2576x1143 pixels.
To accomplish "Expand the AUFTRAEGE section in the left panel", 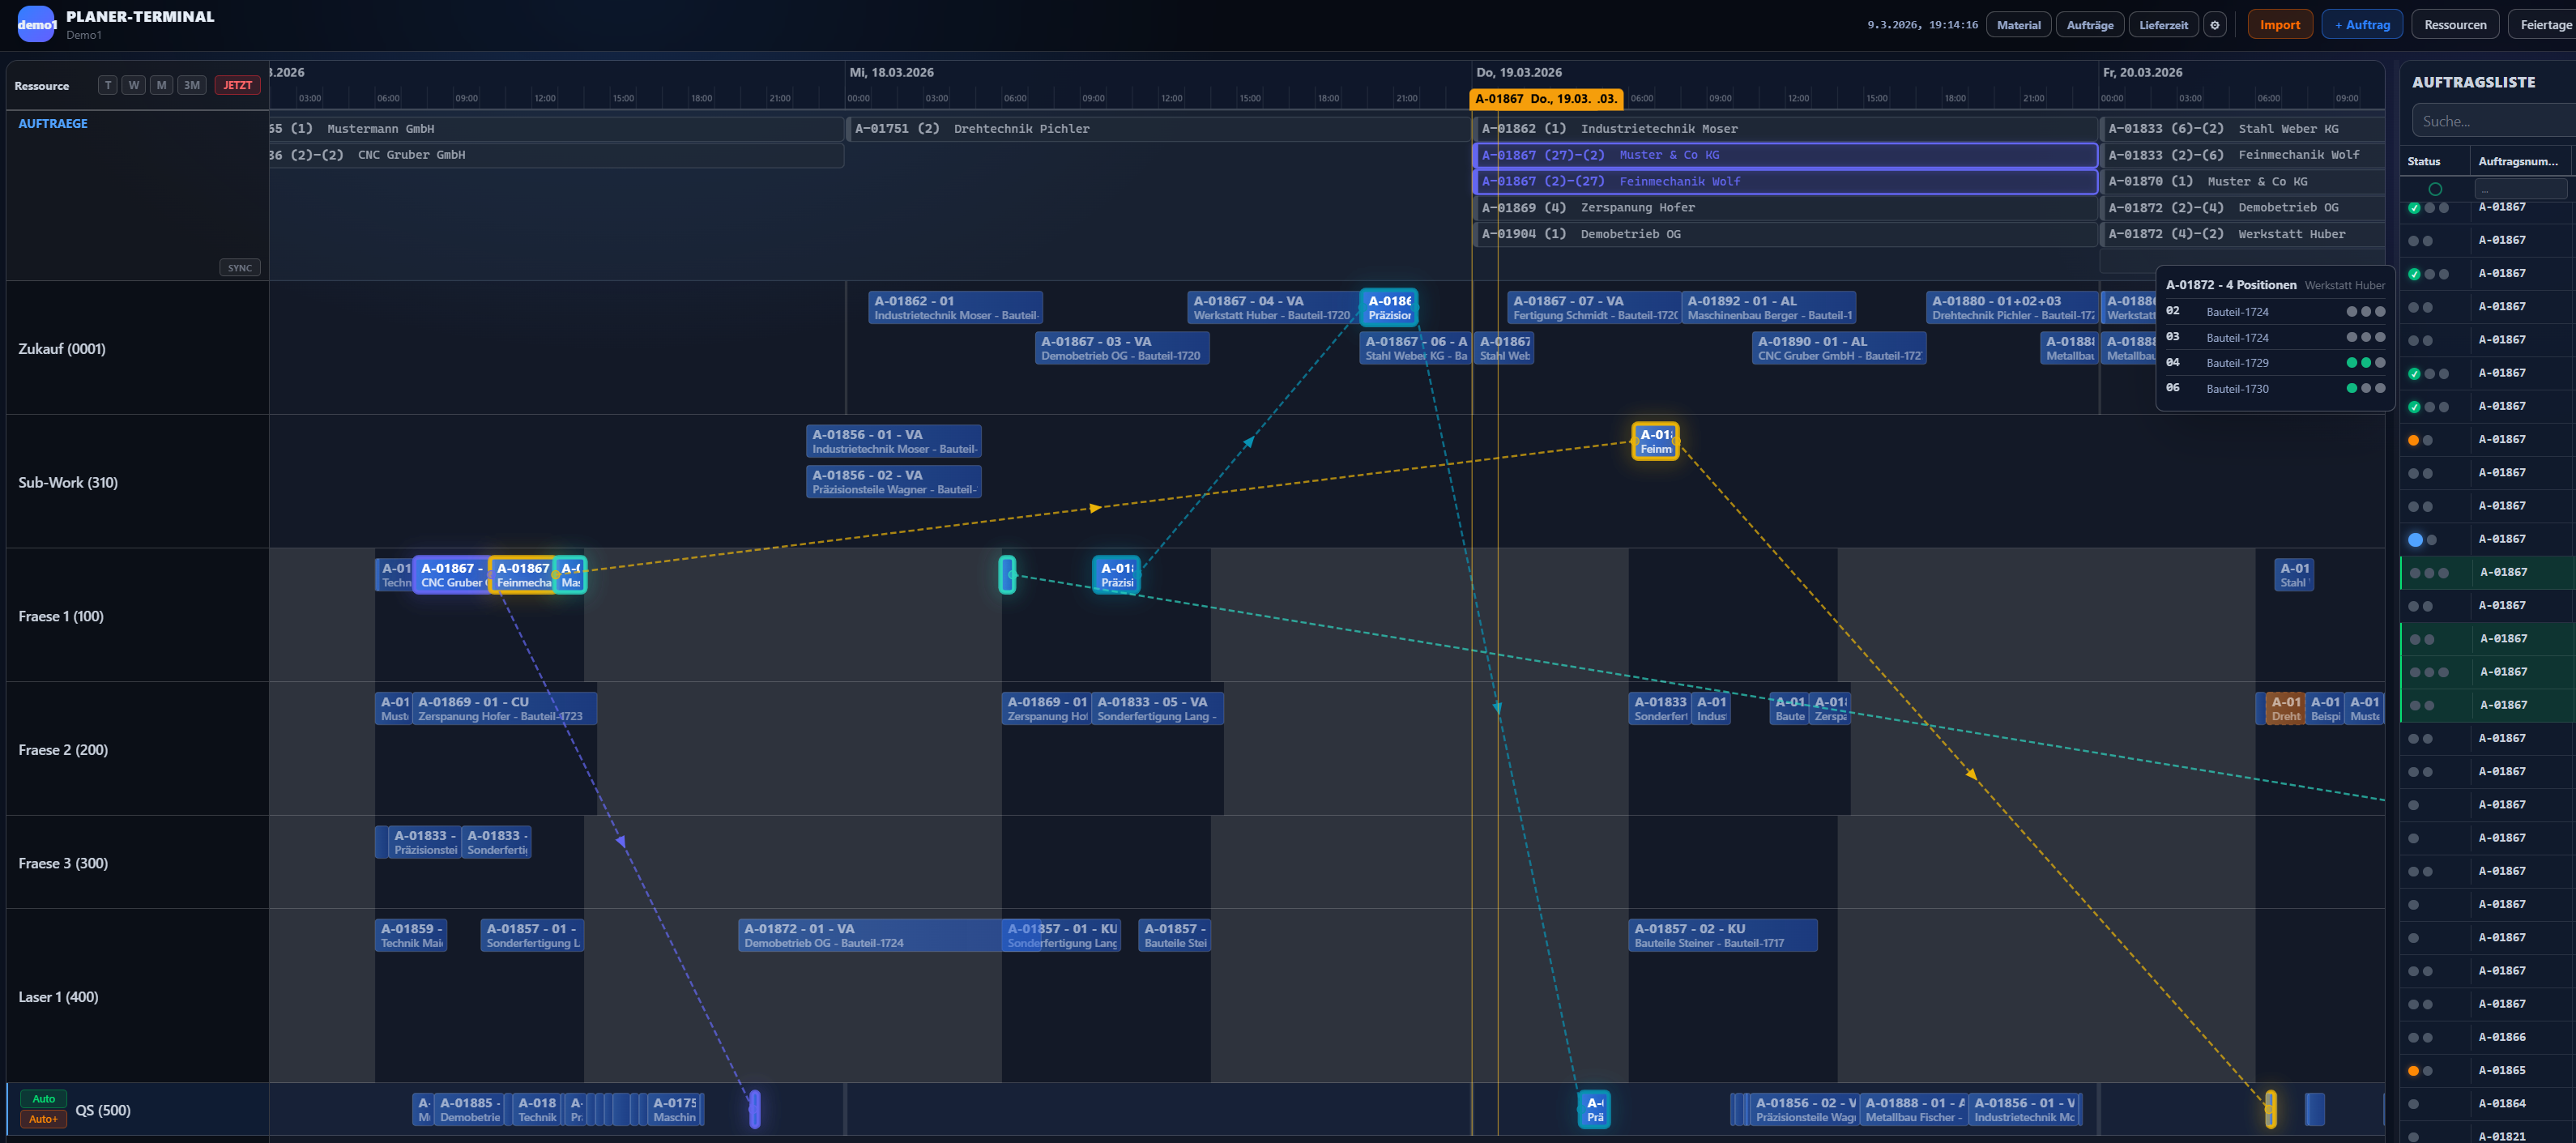I will pos(53,123).
